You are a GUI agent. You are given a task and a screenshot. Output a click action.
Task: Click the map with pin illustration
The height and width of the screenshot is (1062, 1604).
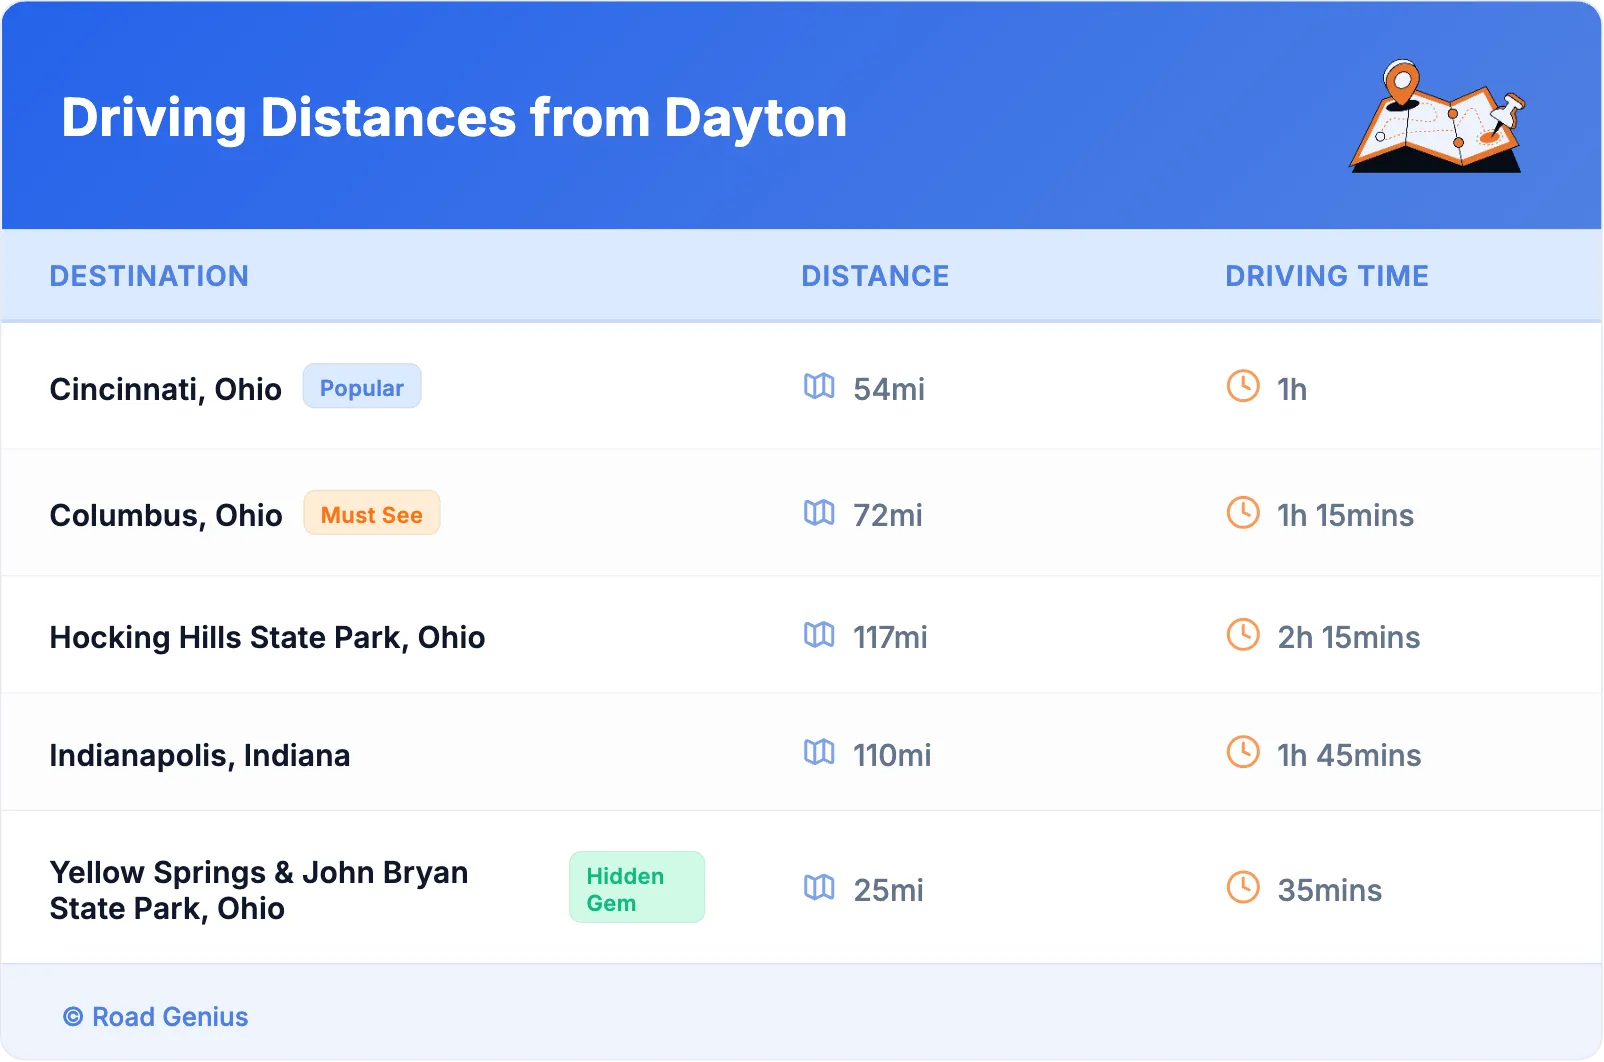coord(1438,116)
